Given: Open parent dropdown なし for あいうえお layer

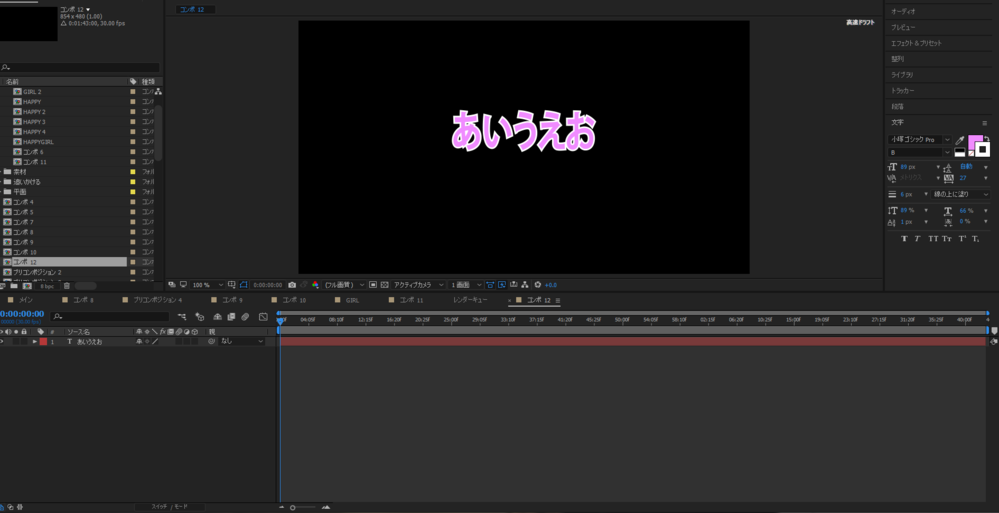Looking at the screenshot, I should (242, 342).
